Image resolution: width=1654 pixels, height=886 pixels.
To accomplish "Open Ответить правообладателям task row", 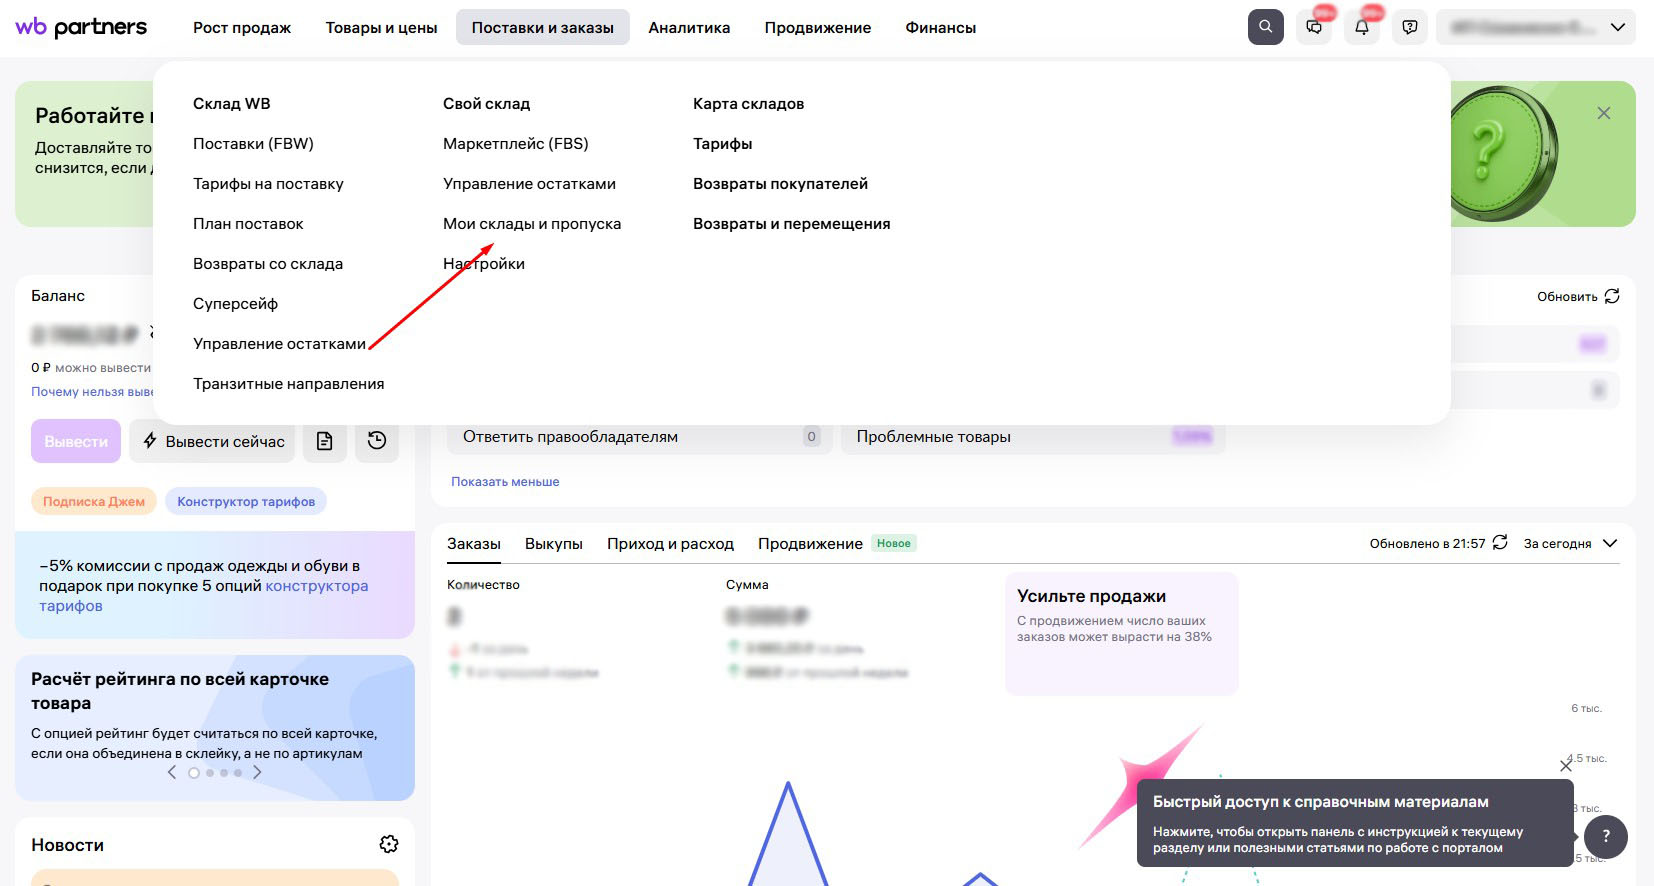I will pos(640,437).
